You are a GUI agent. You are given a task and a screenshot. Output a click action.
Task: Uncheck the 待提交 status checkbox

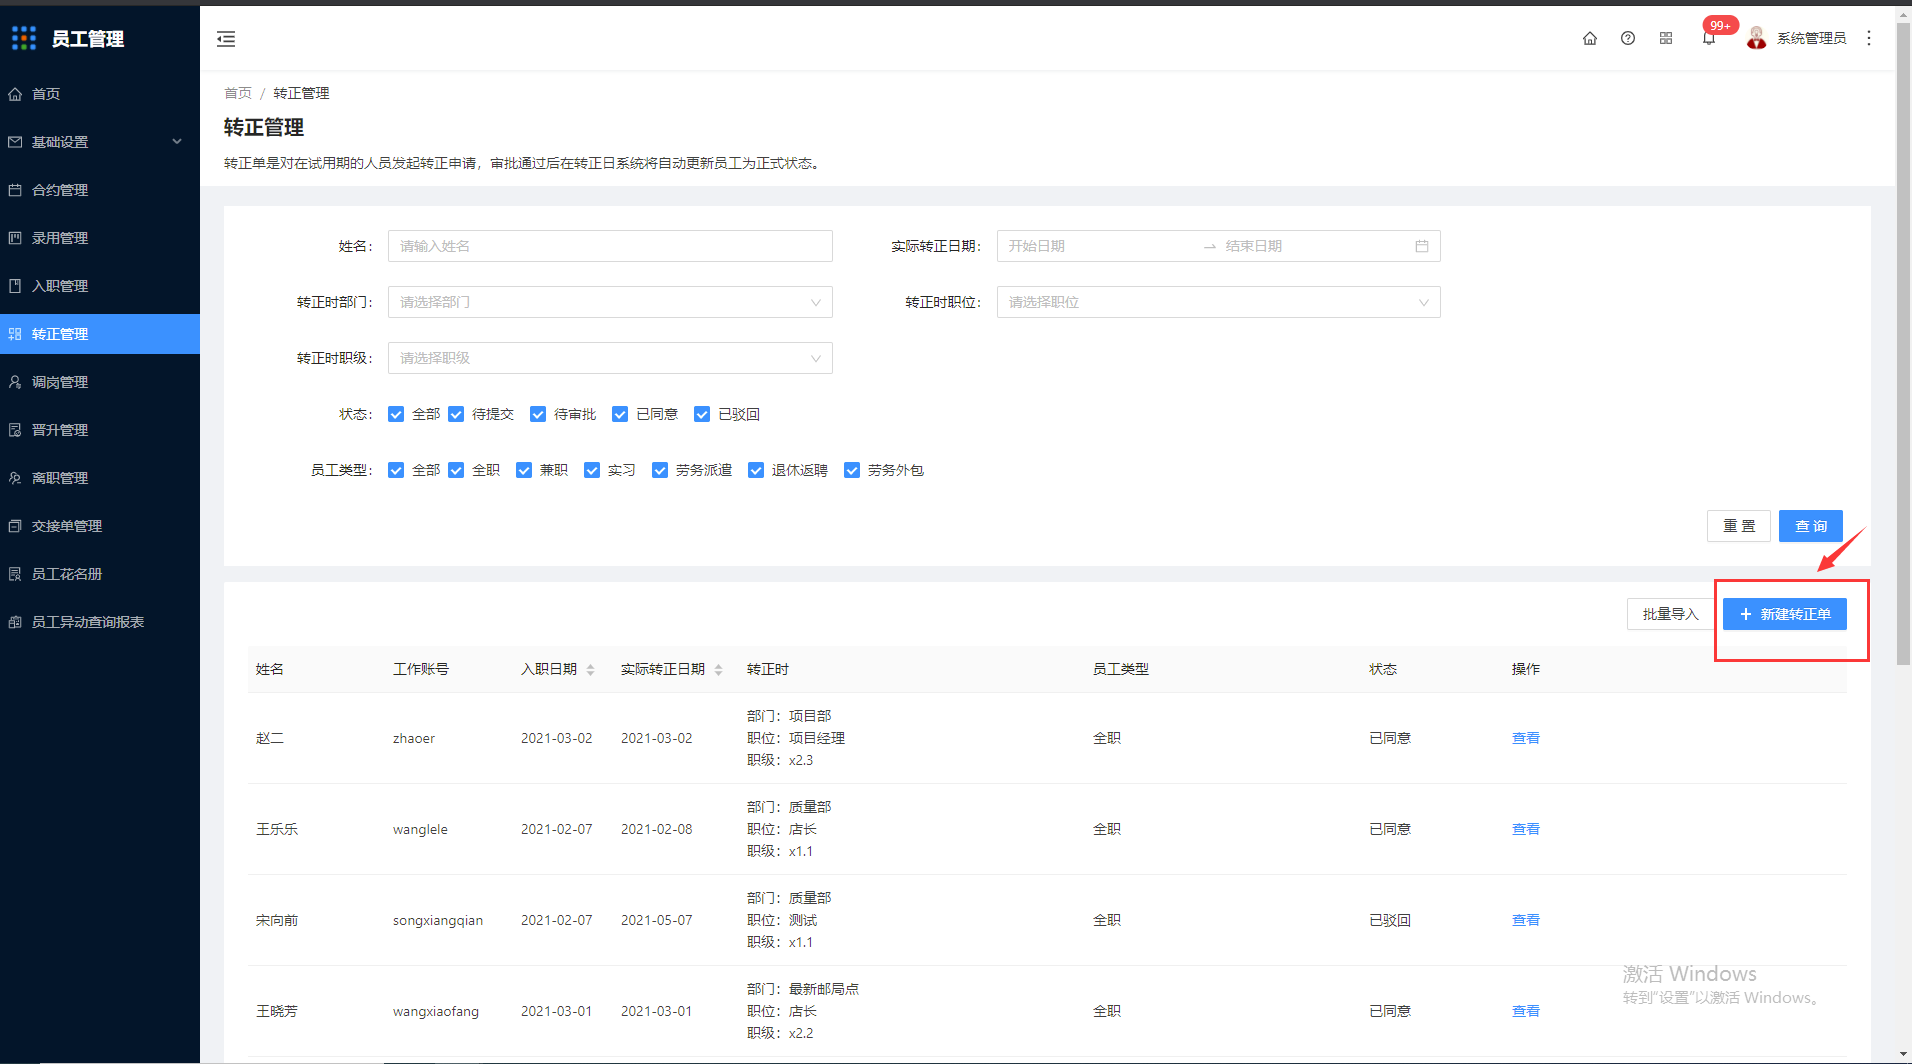456,414
